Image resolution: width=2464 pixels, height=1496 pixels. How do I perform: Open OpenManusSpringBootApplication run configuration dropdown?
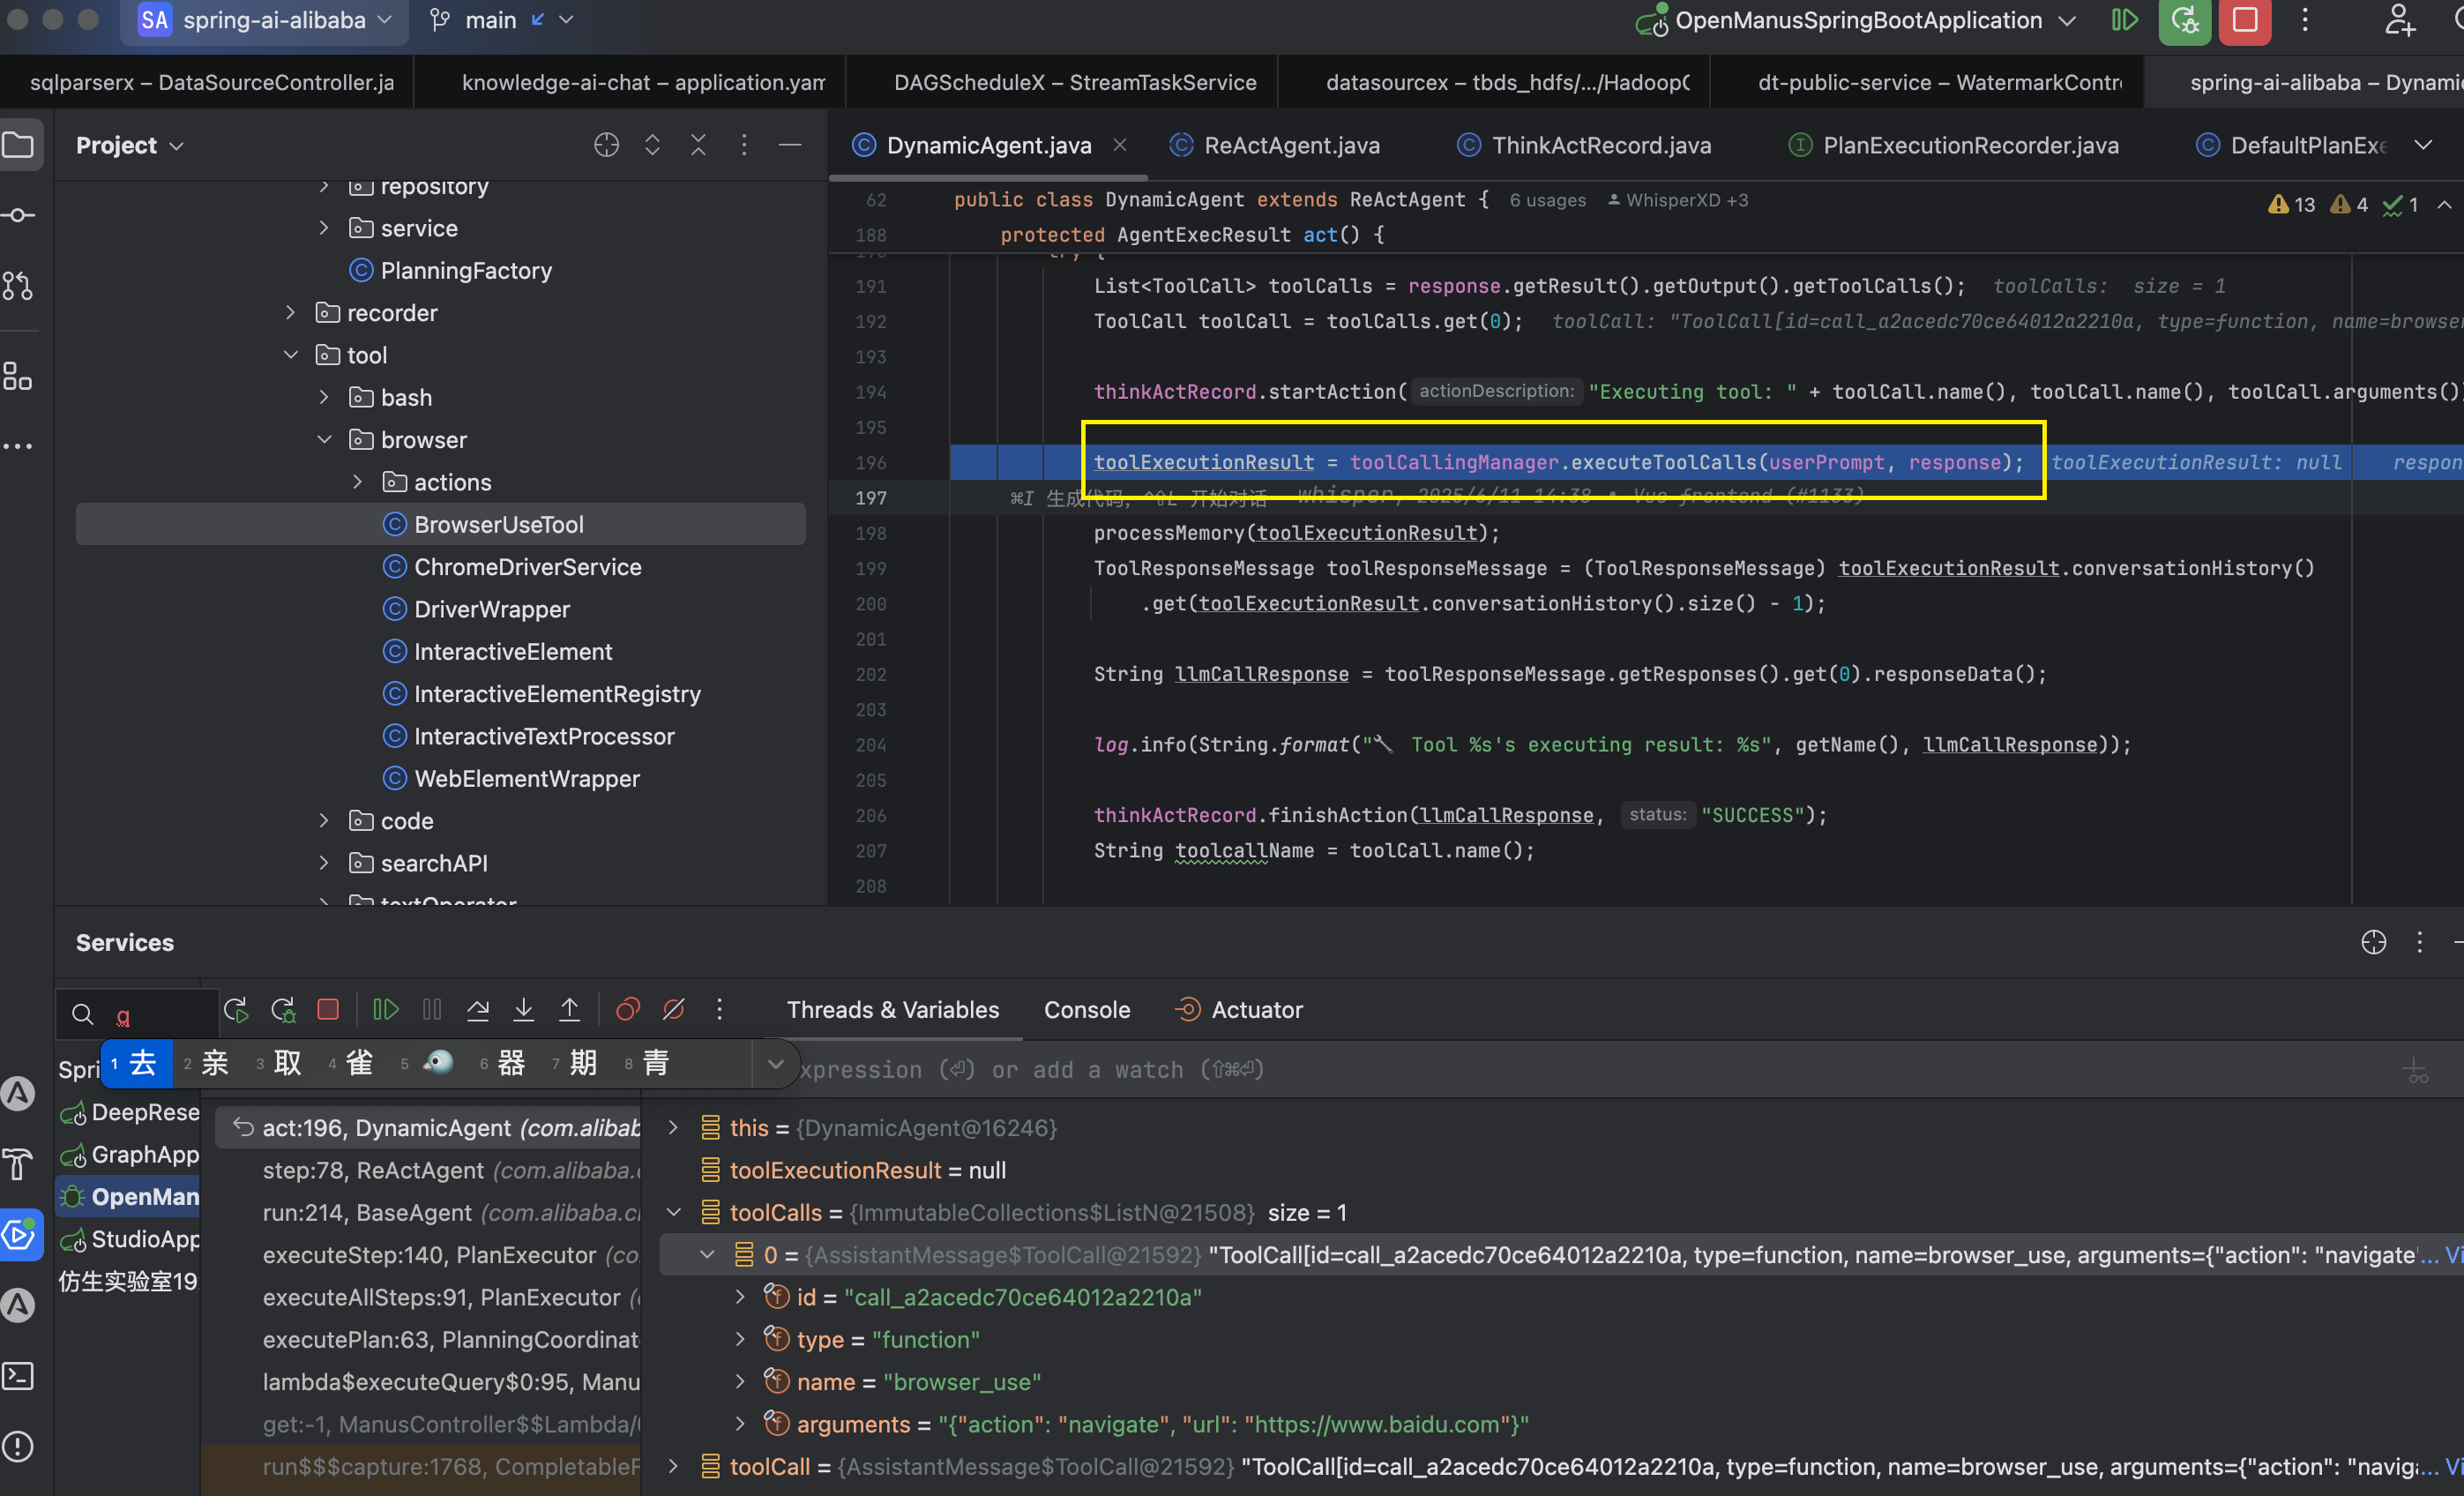[x=1858, y=20]
